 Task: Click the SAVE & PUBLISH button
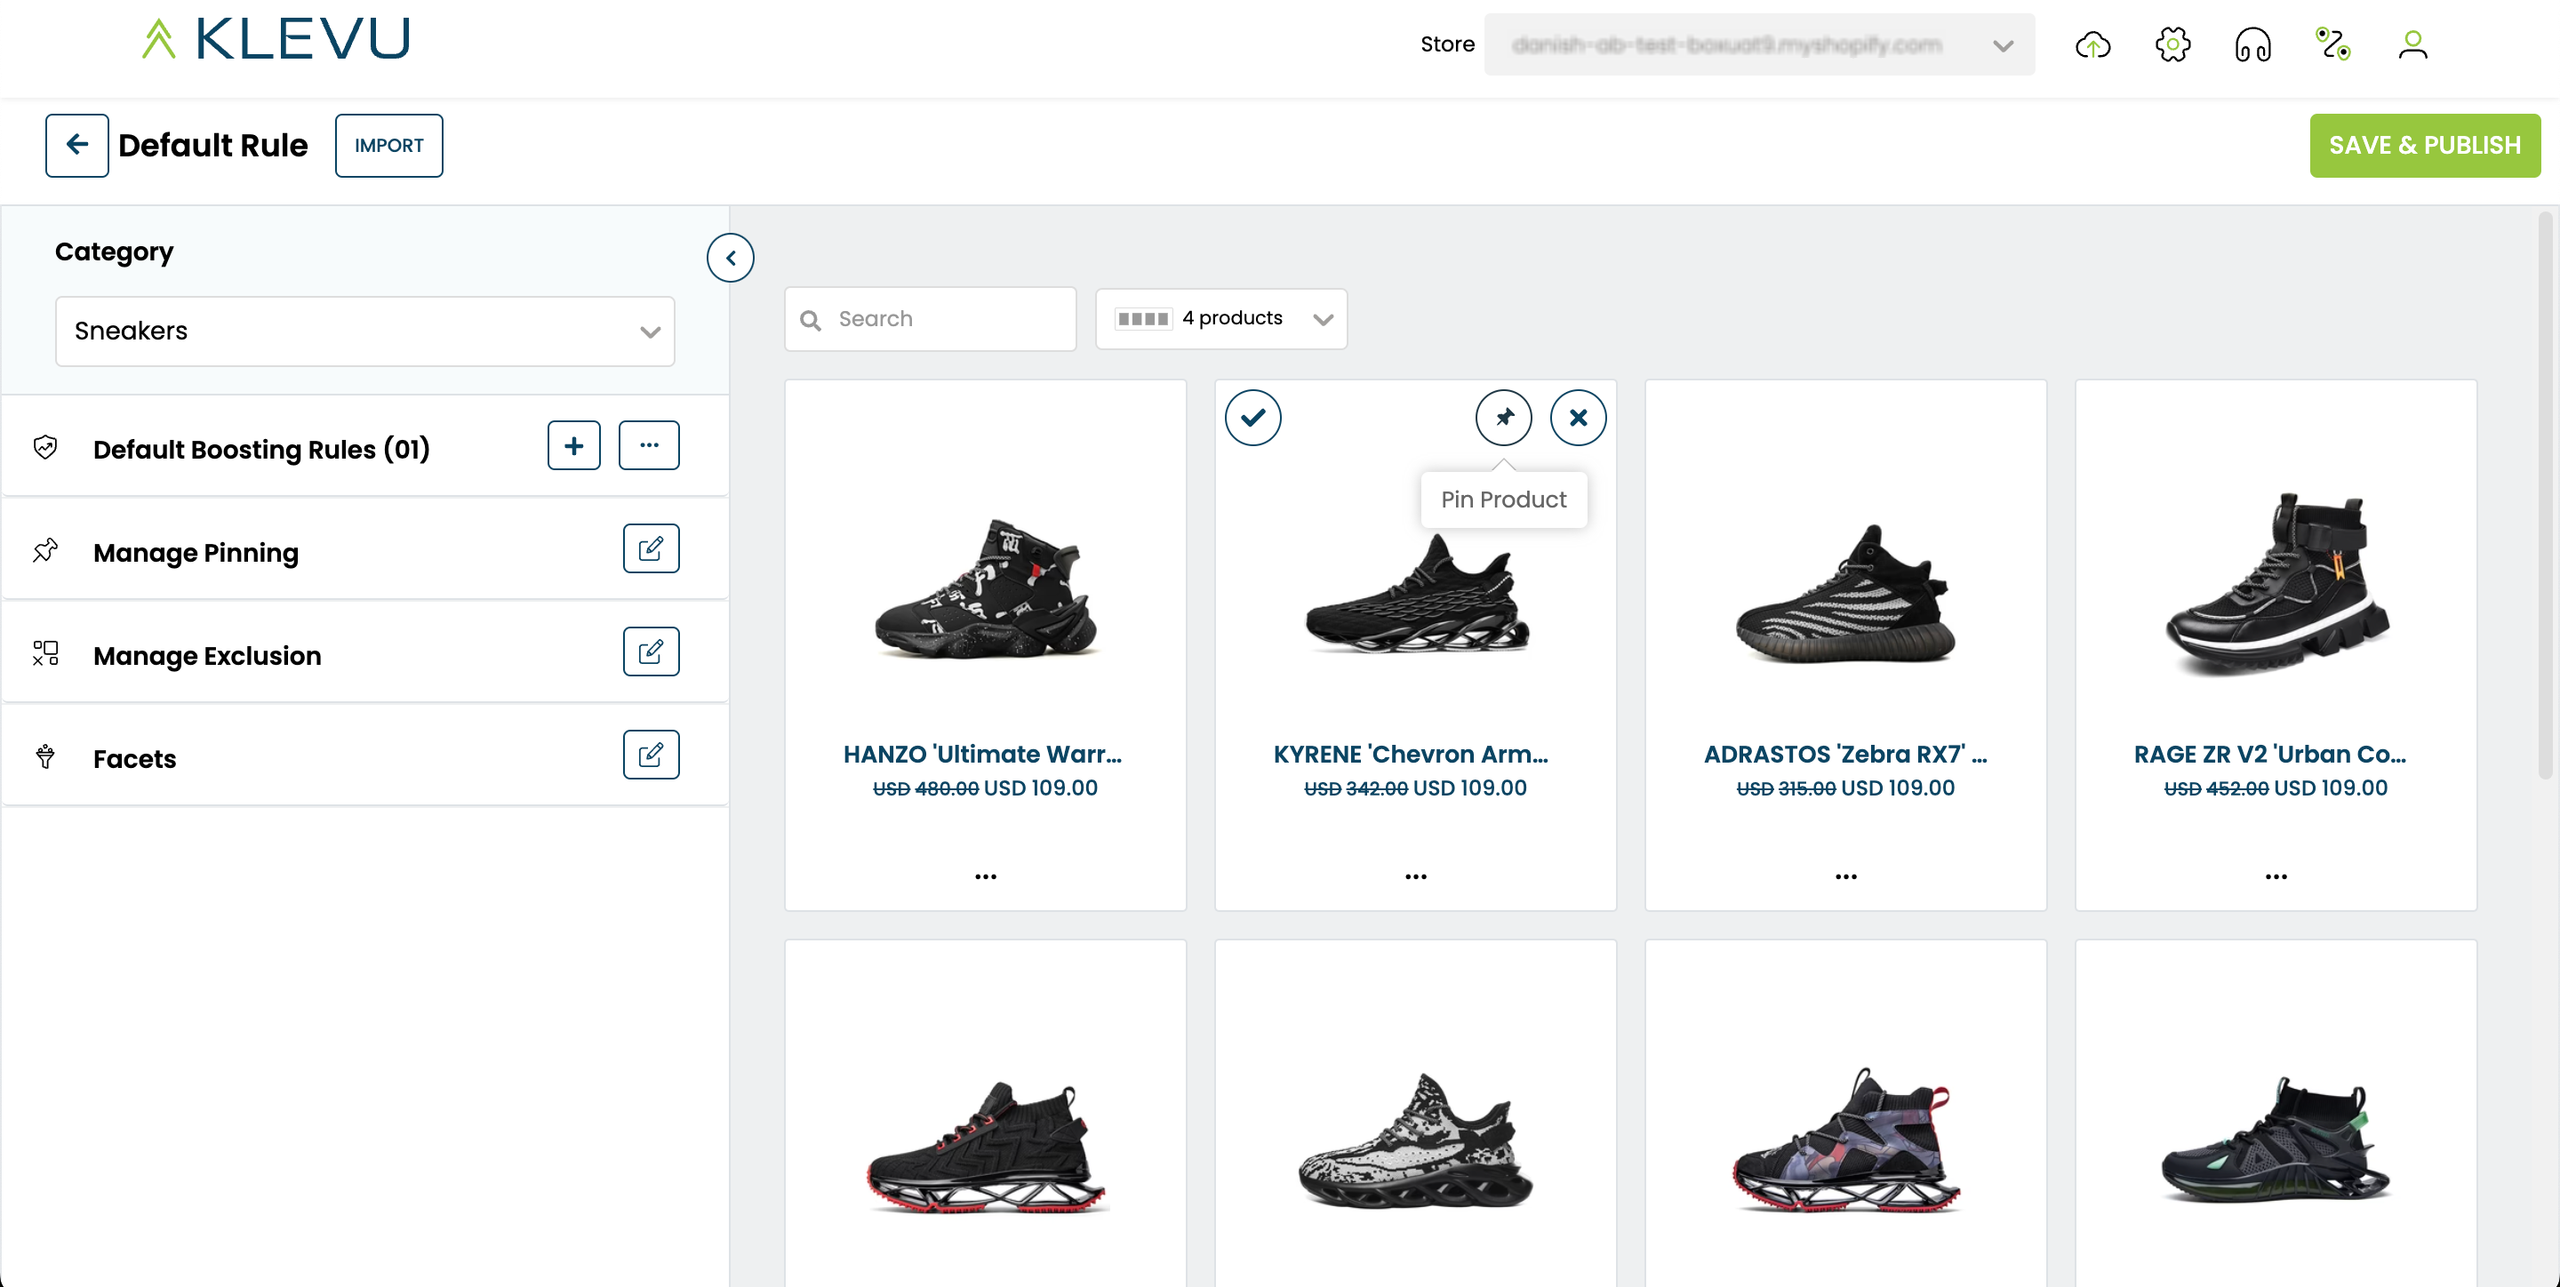point(2424,146)
